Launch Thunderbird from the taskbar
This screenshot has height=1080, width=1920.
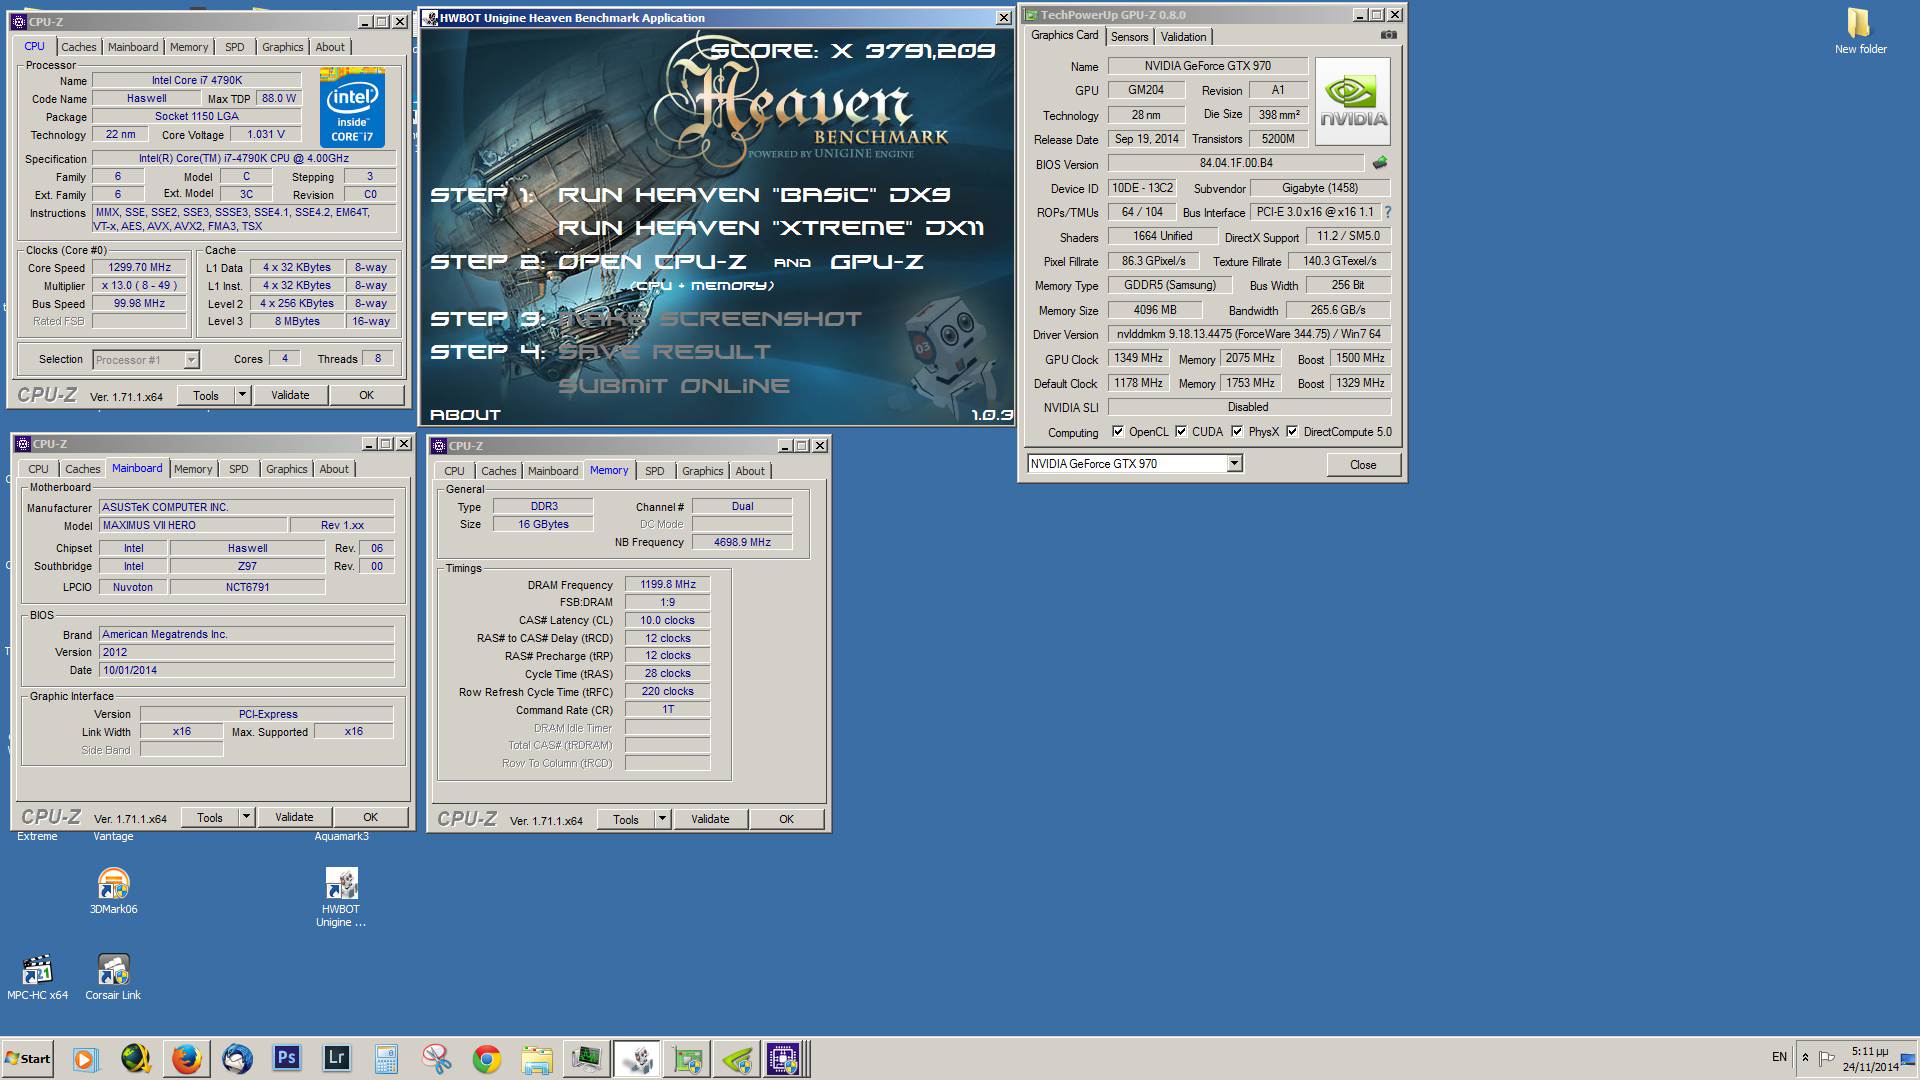tap(237, 1058)
